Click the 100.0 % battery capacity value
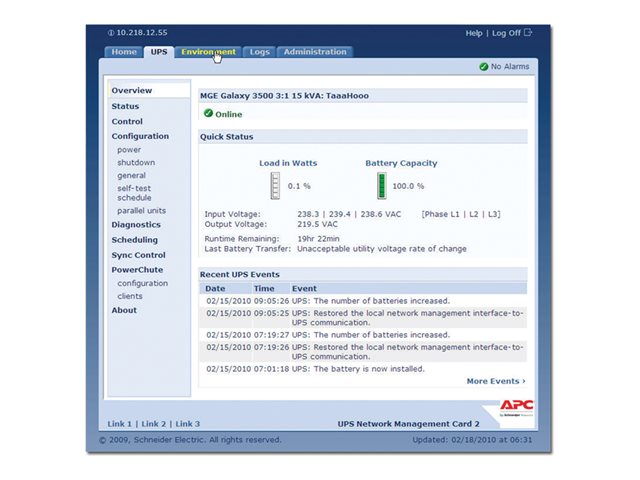Screen dimensions: 640x480 click(x=408, y=186)
